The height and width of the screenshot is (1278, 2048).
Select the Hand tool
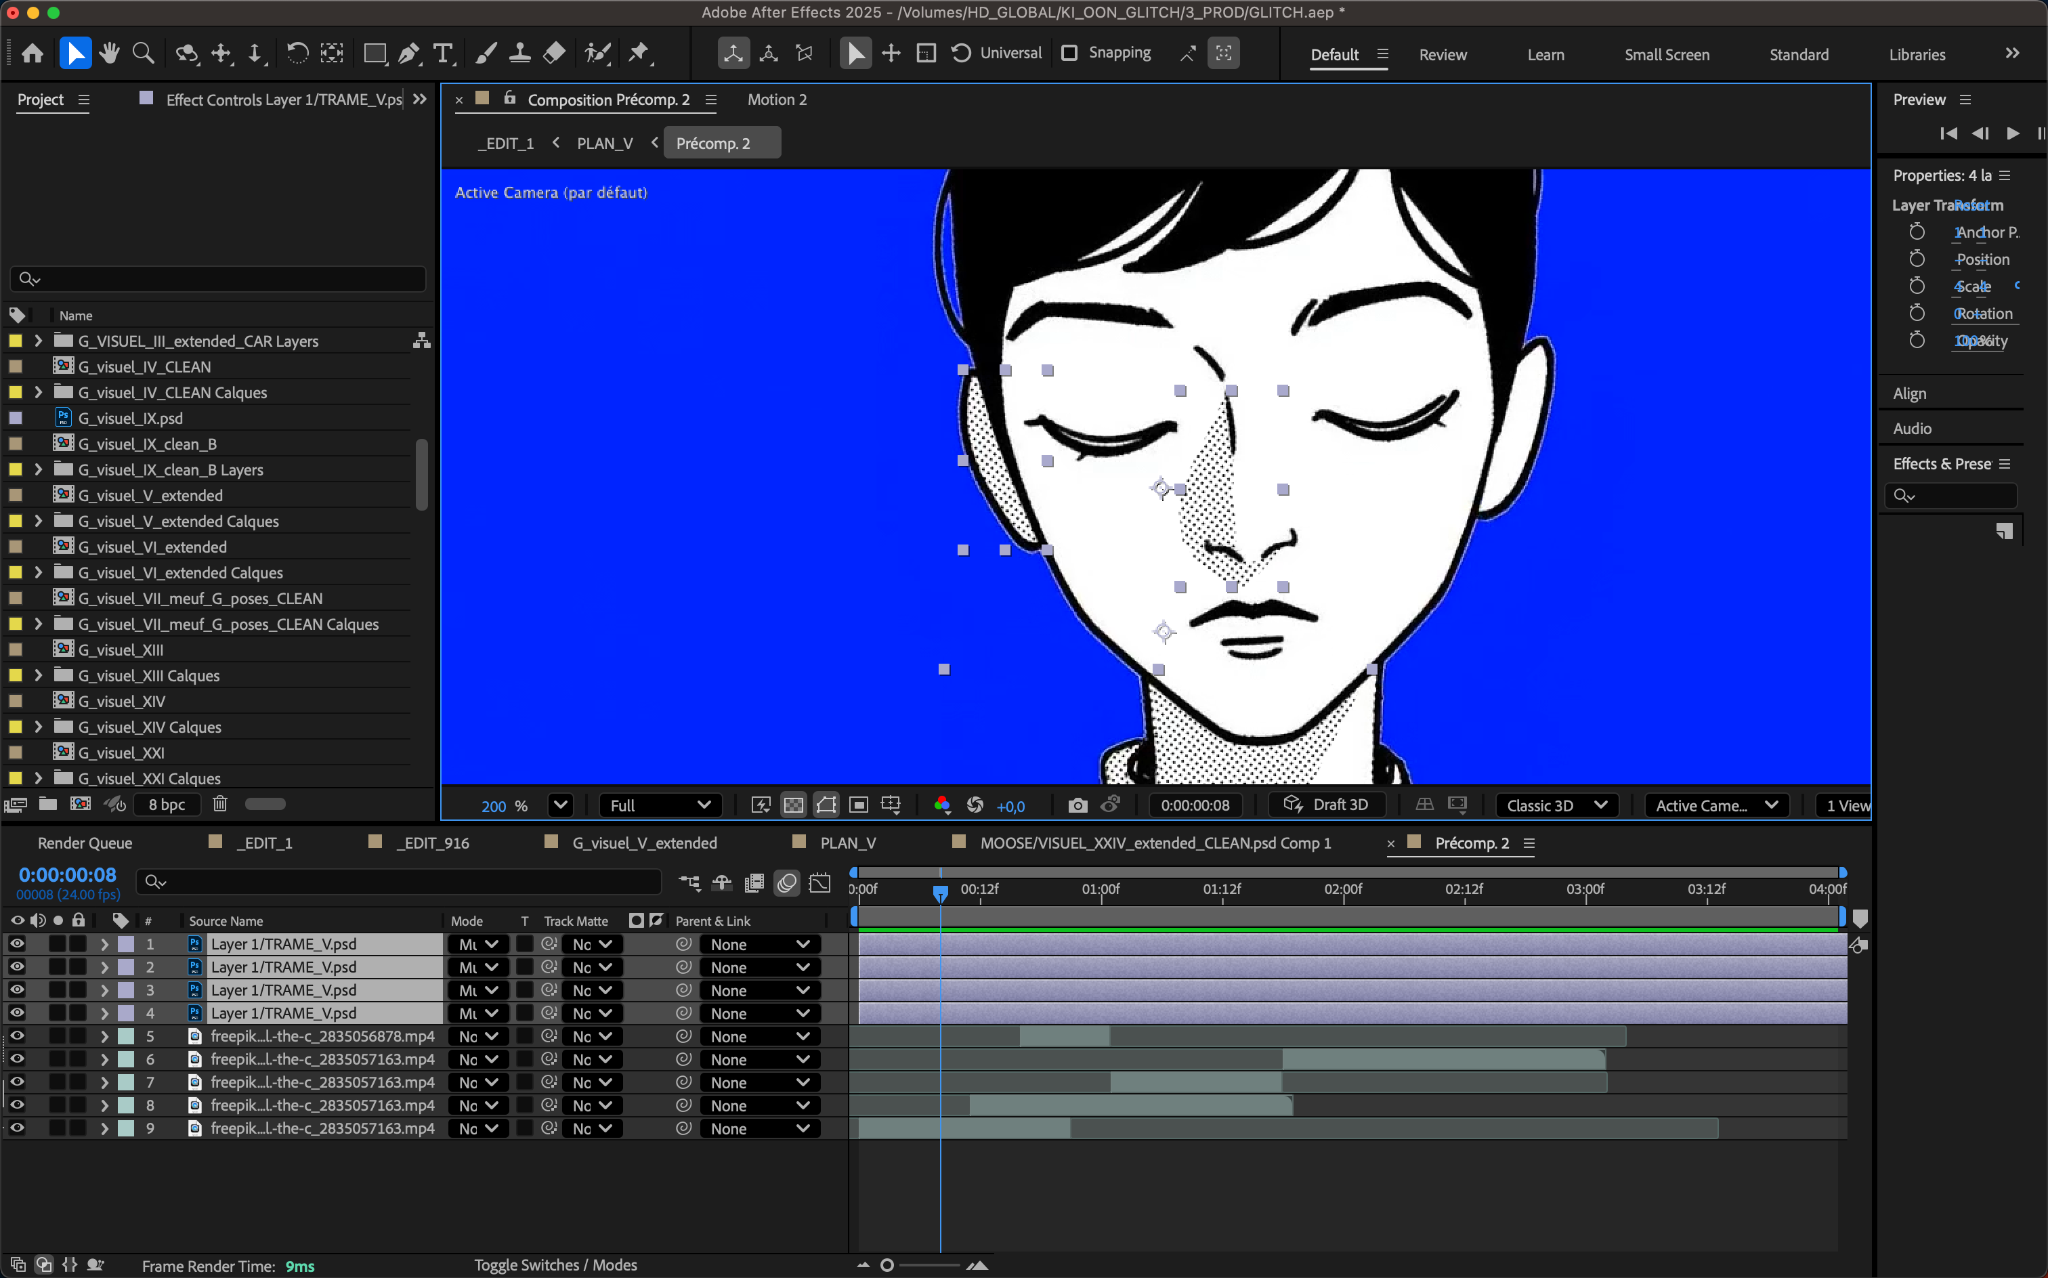point(109,53)
